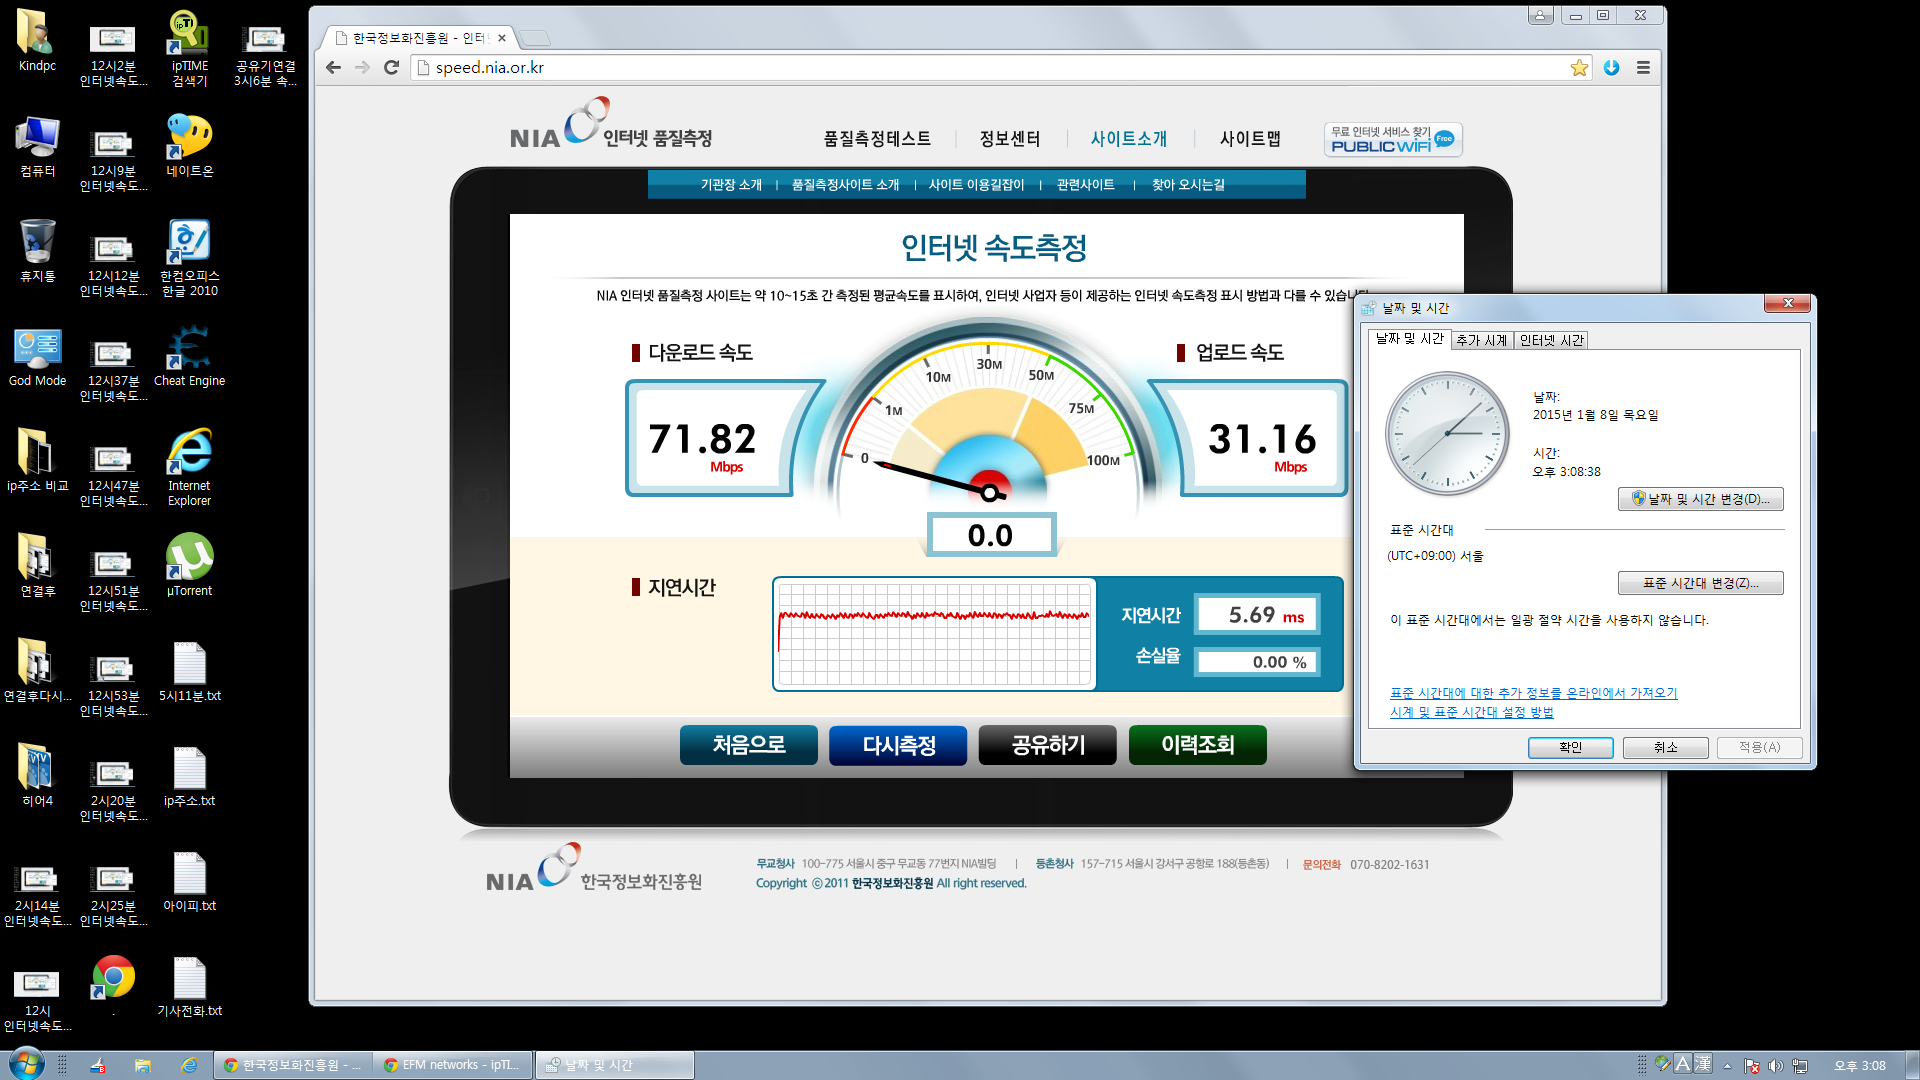Bookmark page with the star icon
Image resolution: width=1920 pixels, height=1080 pixels.
pyautogui.click(x=1579, y=68)
